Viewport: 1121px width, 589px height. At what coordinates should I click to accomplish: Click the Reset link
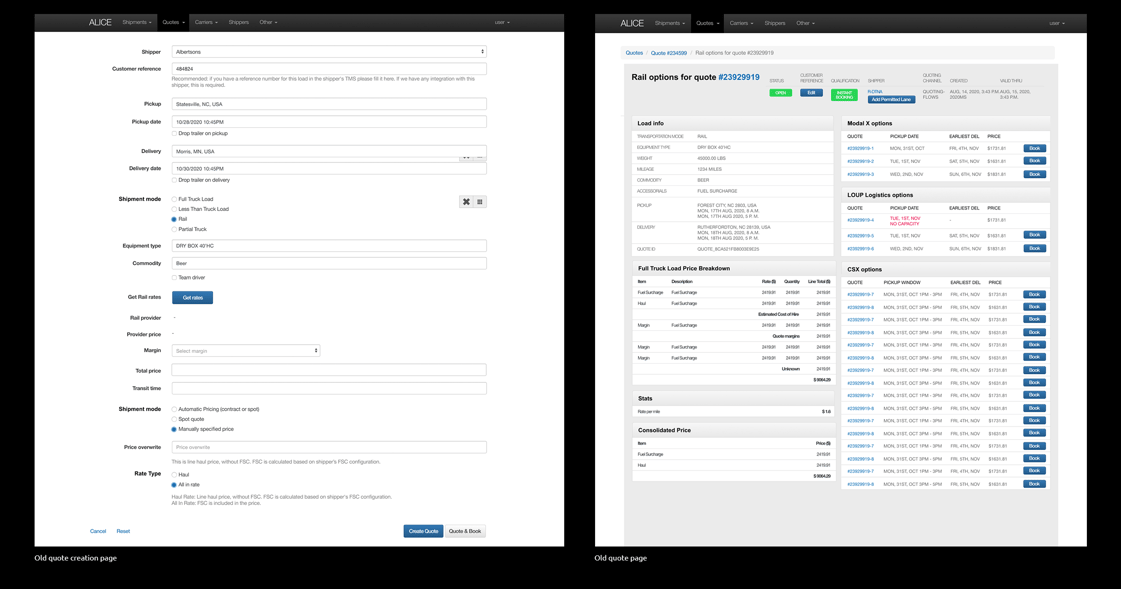(123, 531)
